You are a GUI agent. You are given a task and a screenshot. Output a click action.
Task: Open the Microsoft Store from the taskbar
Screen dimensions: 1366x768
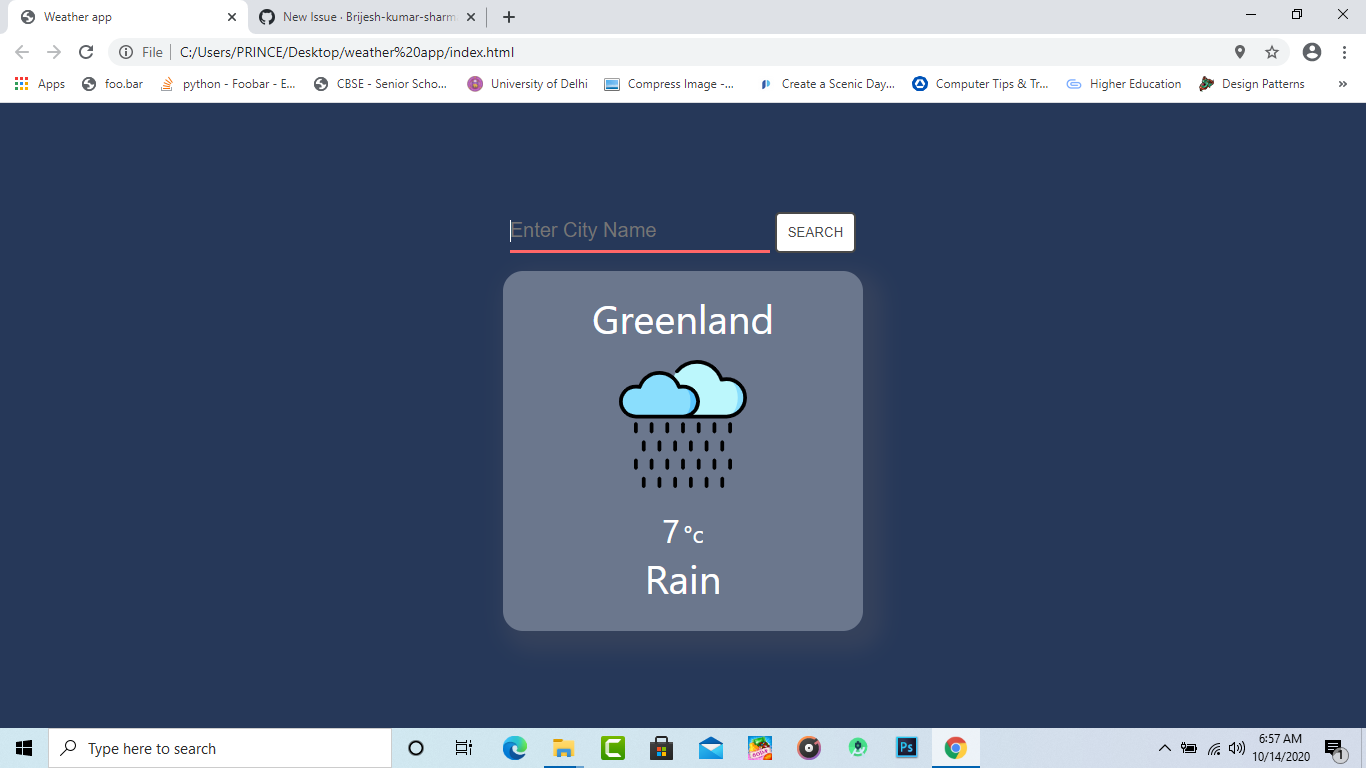click(661, 747)
